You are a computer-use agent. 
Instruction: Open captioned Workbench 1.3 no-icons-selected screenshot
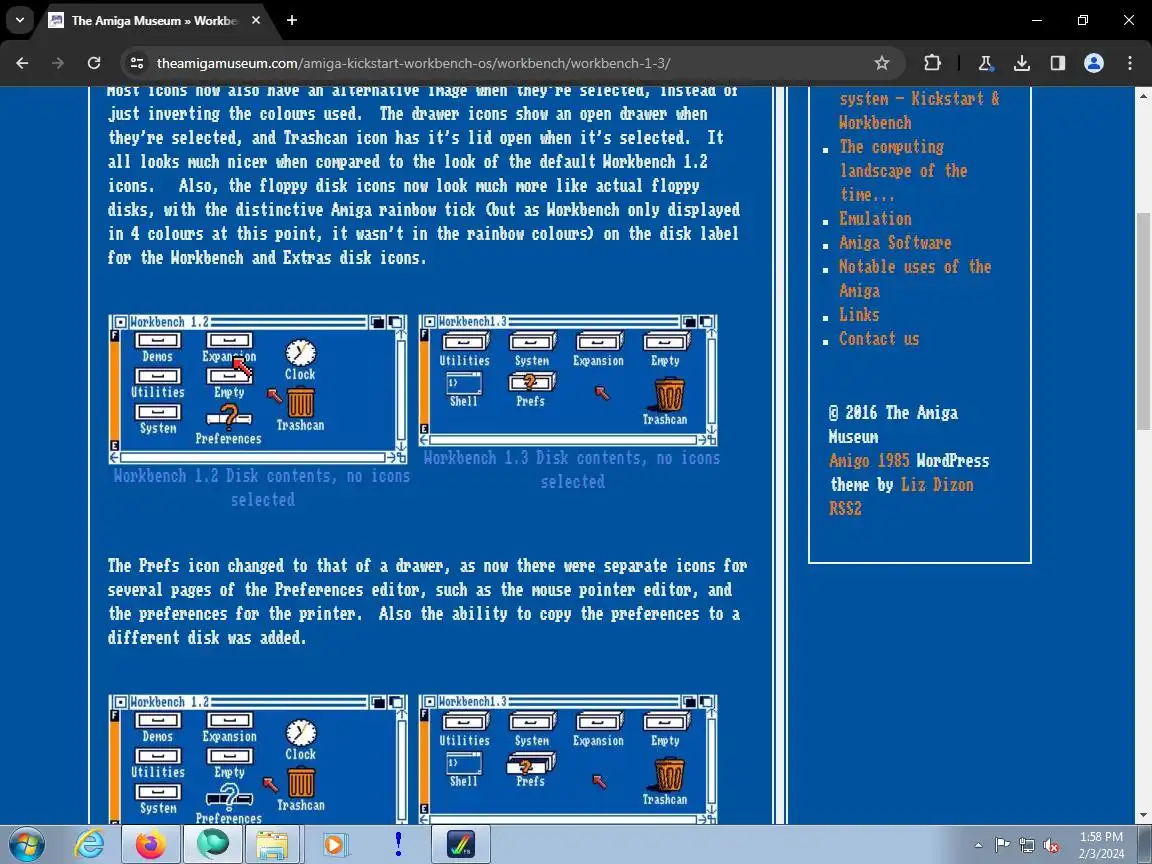point(568,381)
